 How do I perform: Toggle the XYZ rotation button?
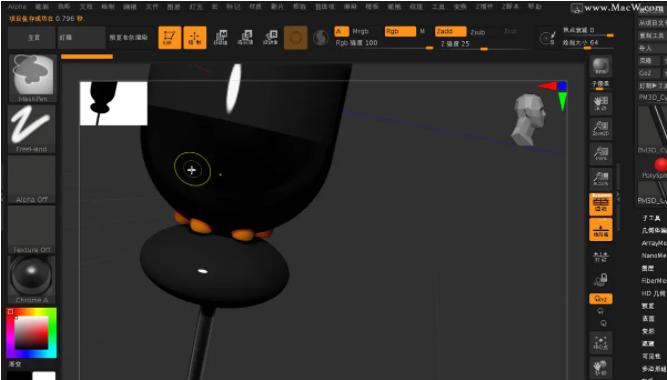click(x=601, y=299)
